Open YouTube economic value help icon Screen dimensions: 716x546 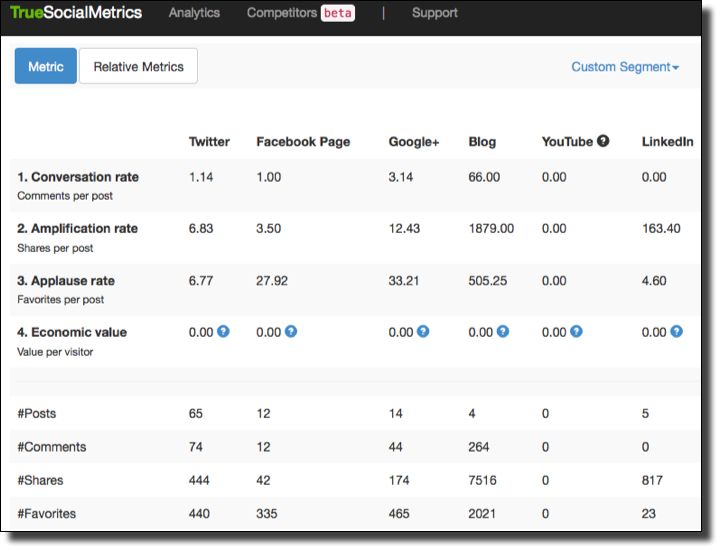576,331
